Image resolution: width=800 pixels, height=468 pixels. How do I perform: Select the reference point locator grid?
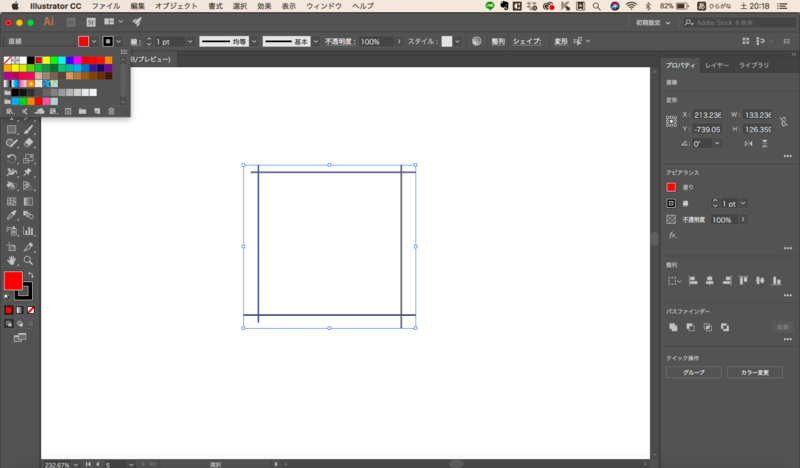(671, 121)
